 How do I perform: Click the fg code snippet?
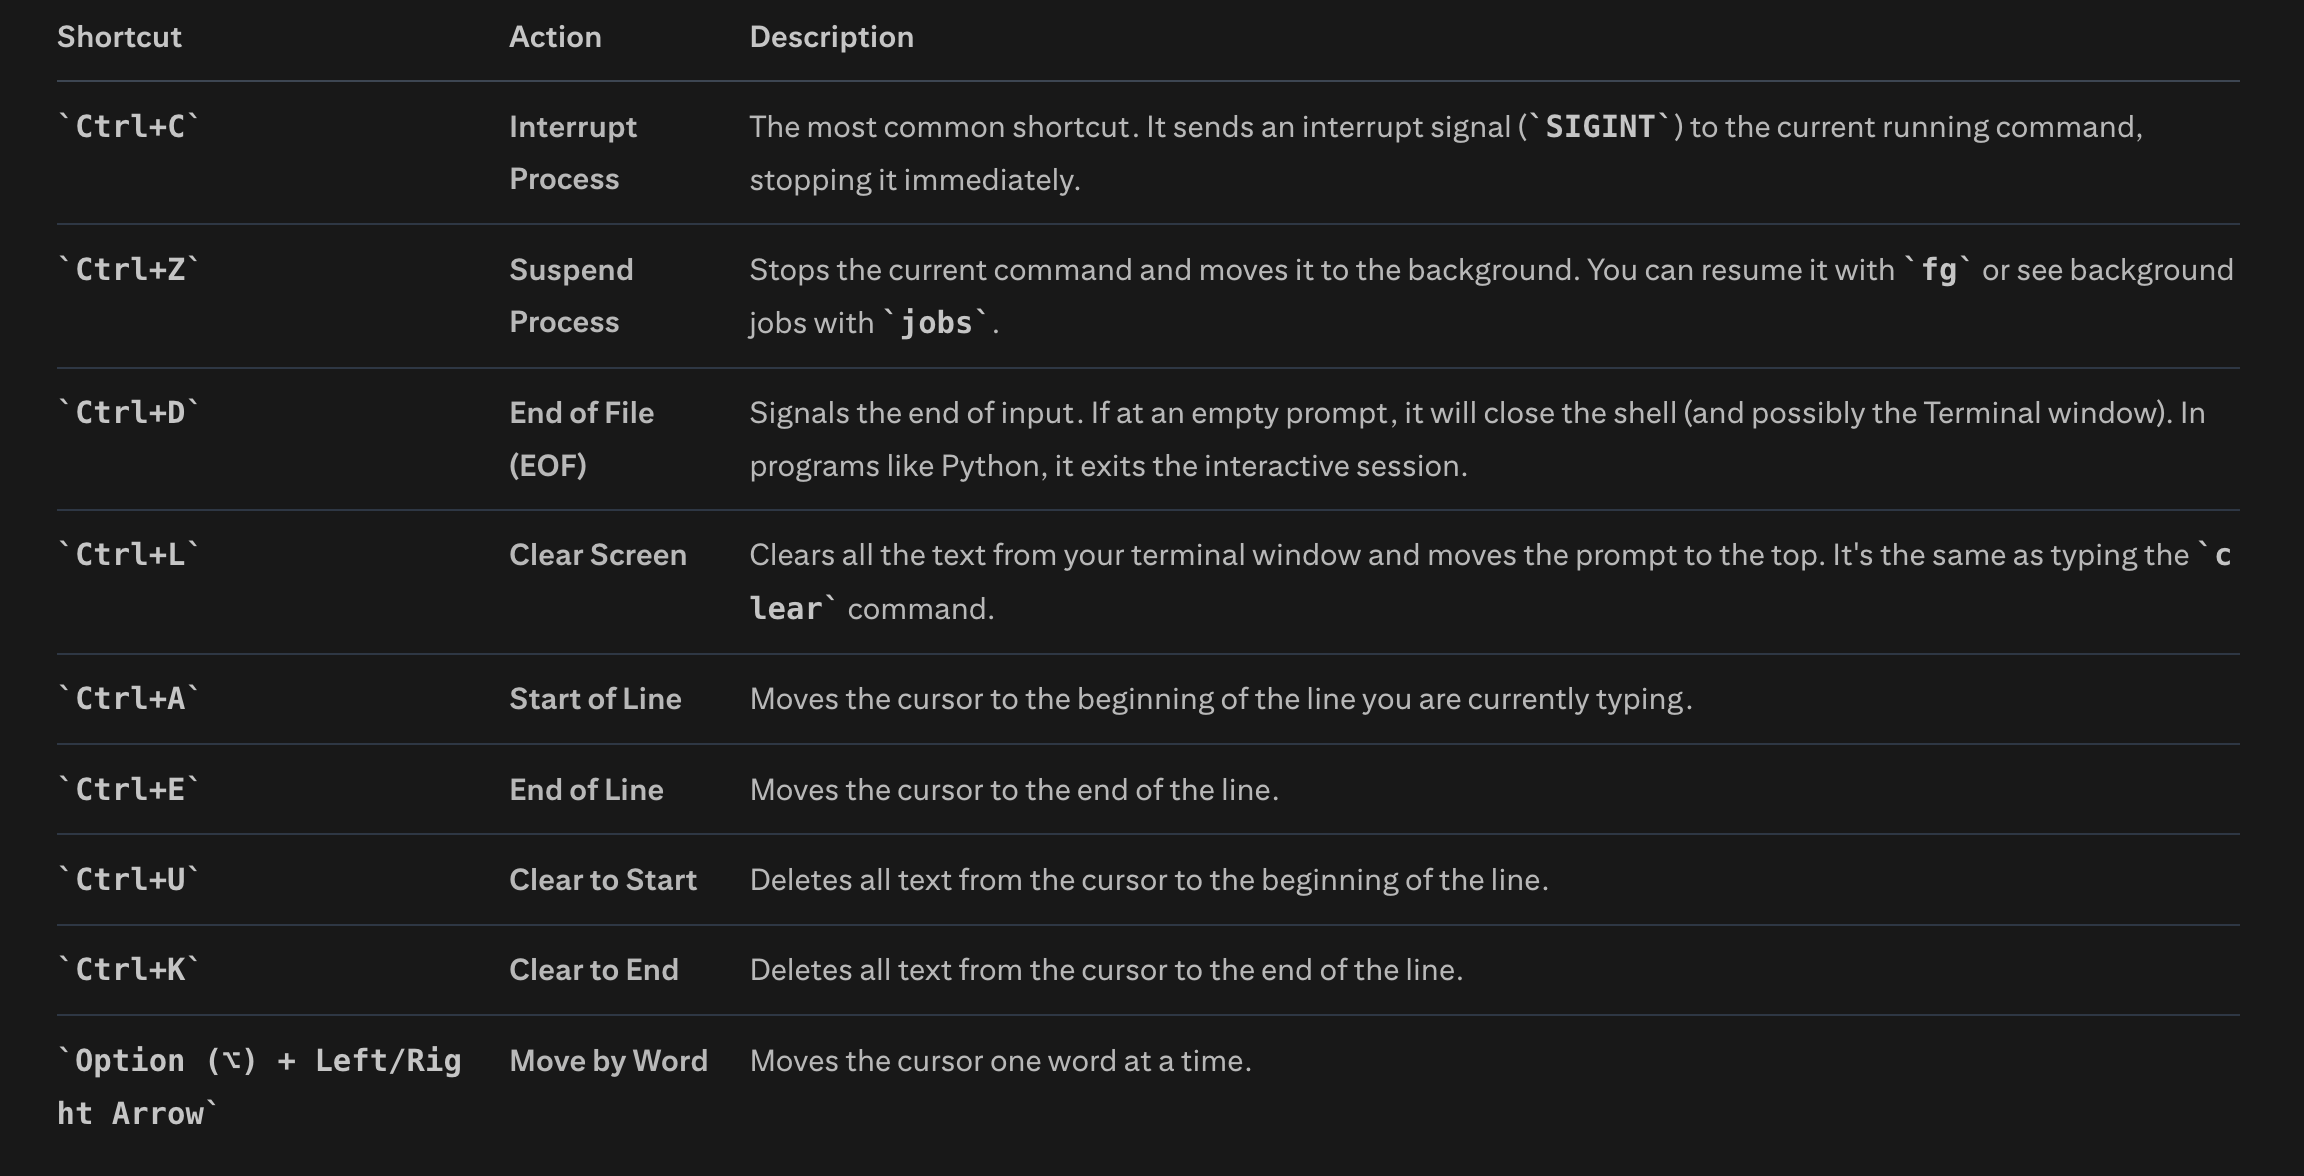click(x=1938, y=269)
